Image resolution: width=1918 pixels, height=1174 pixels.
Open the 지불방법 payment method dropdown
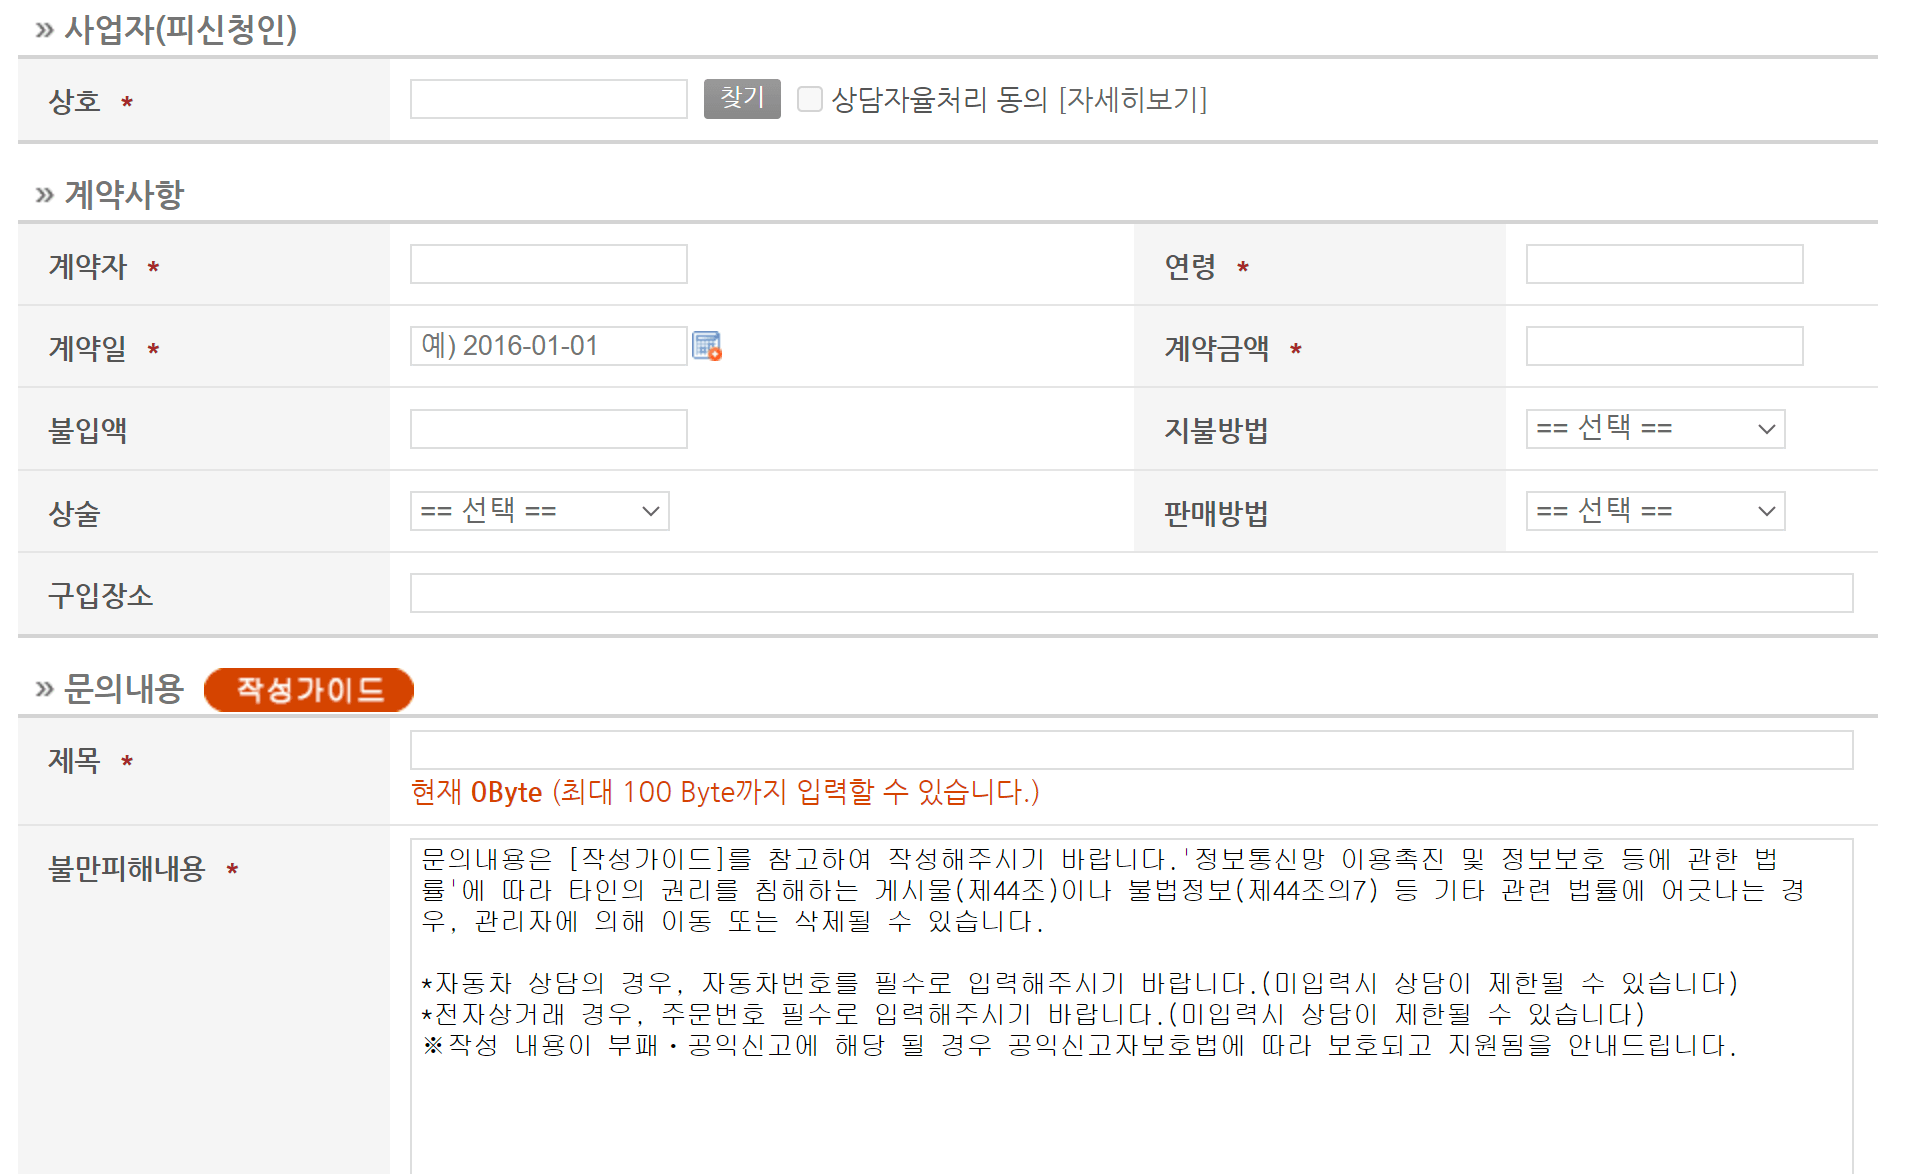tap(1654, 428)
